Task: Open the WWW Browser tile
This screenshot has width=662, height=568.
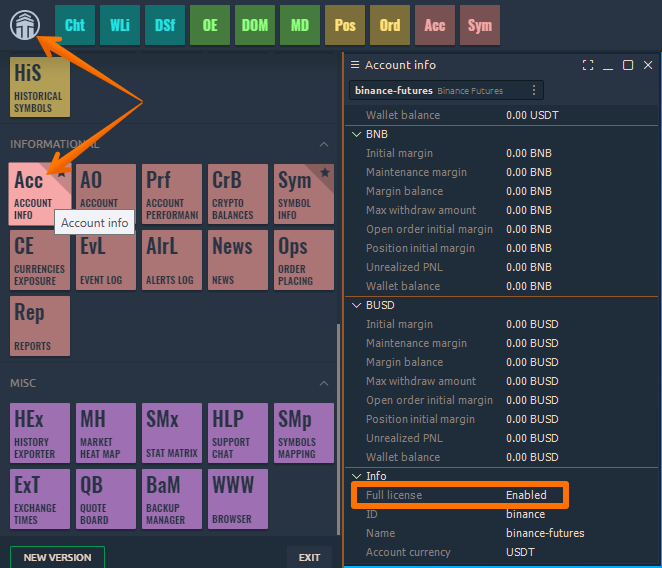Action: (238, 499)
